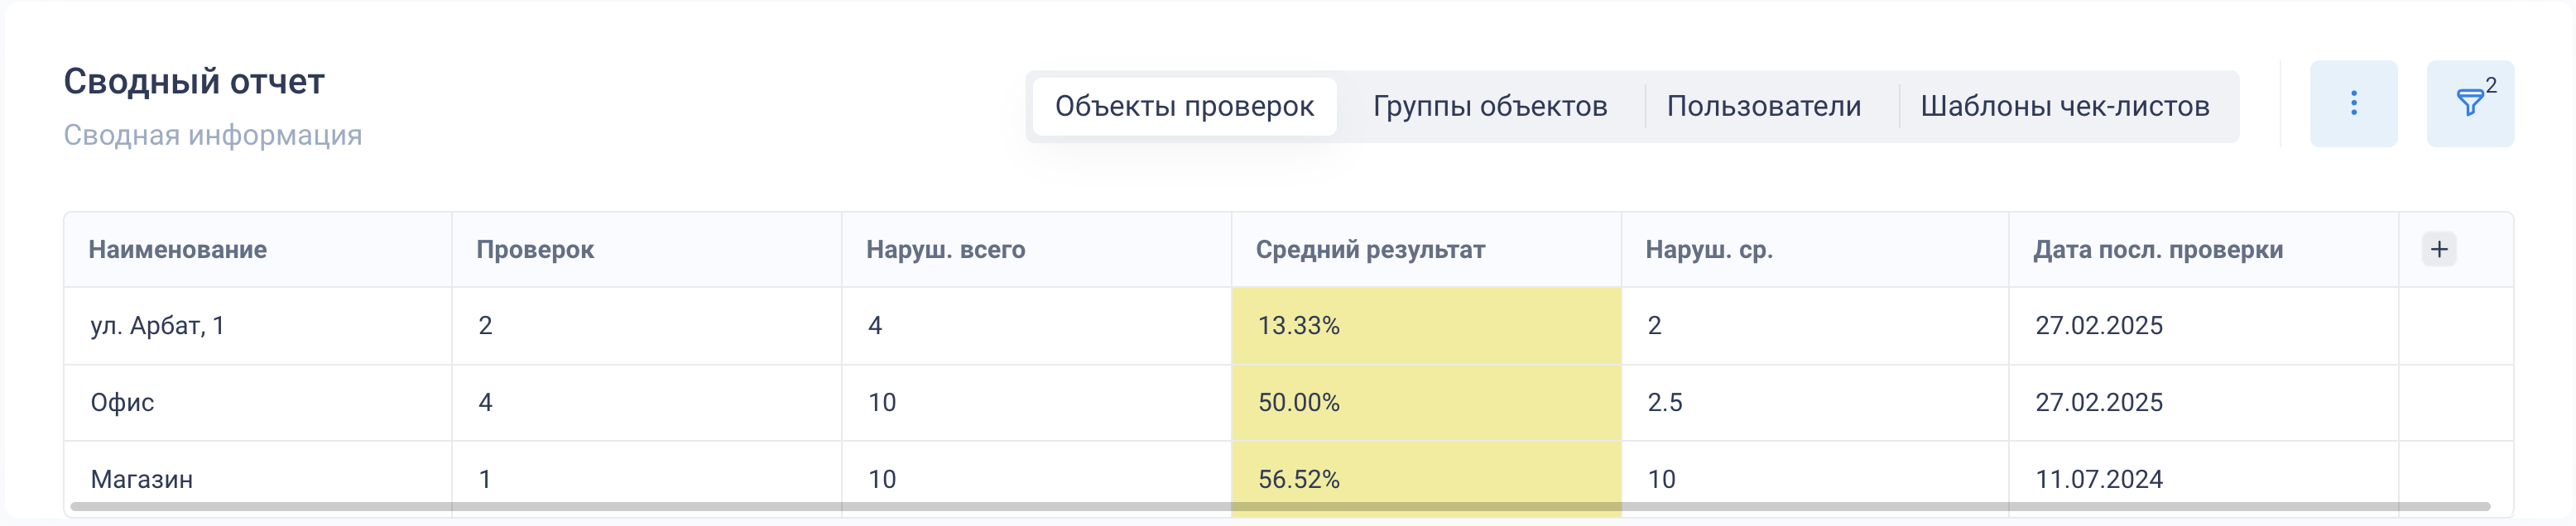Viewport: 2576px width, 526px height.
Task: Switch to Объекты проверок tab
Action: (x=1184, y=106)
